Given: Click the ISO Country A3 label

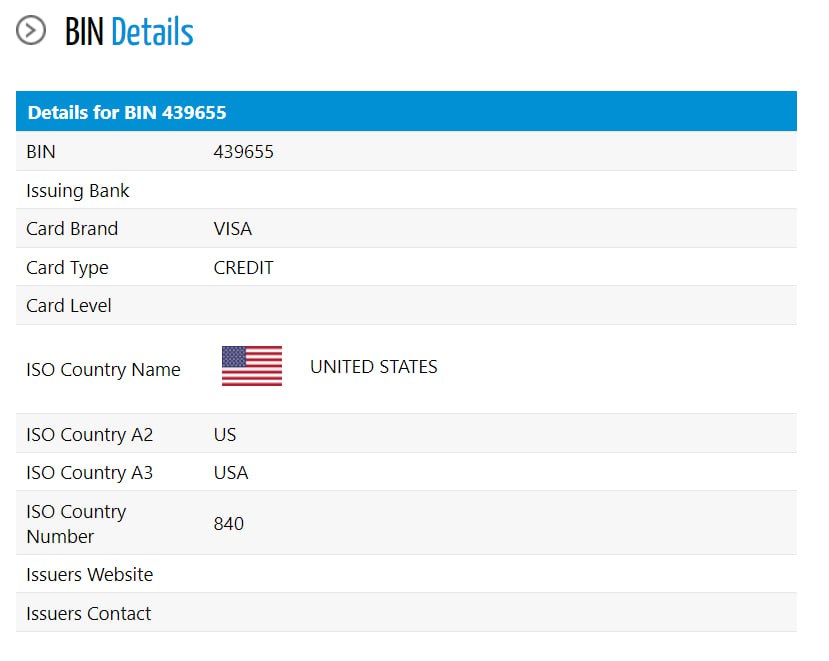Looking at the screenshot, I should click(x=90, y=473).
